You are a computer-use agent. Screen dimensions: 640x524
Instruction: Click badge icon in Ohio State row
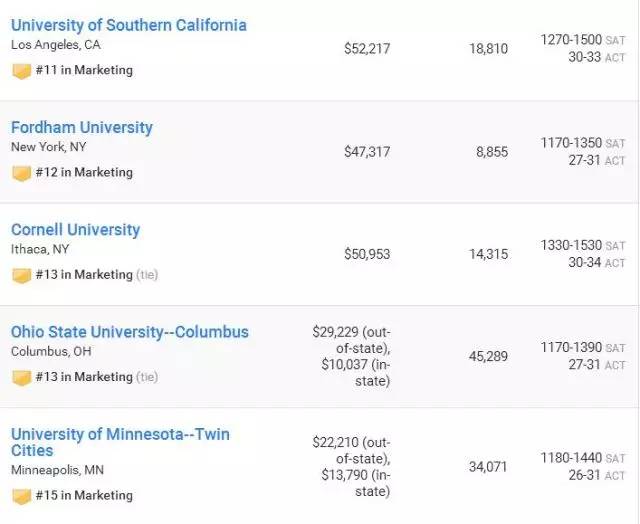coord(22,377)
